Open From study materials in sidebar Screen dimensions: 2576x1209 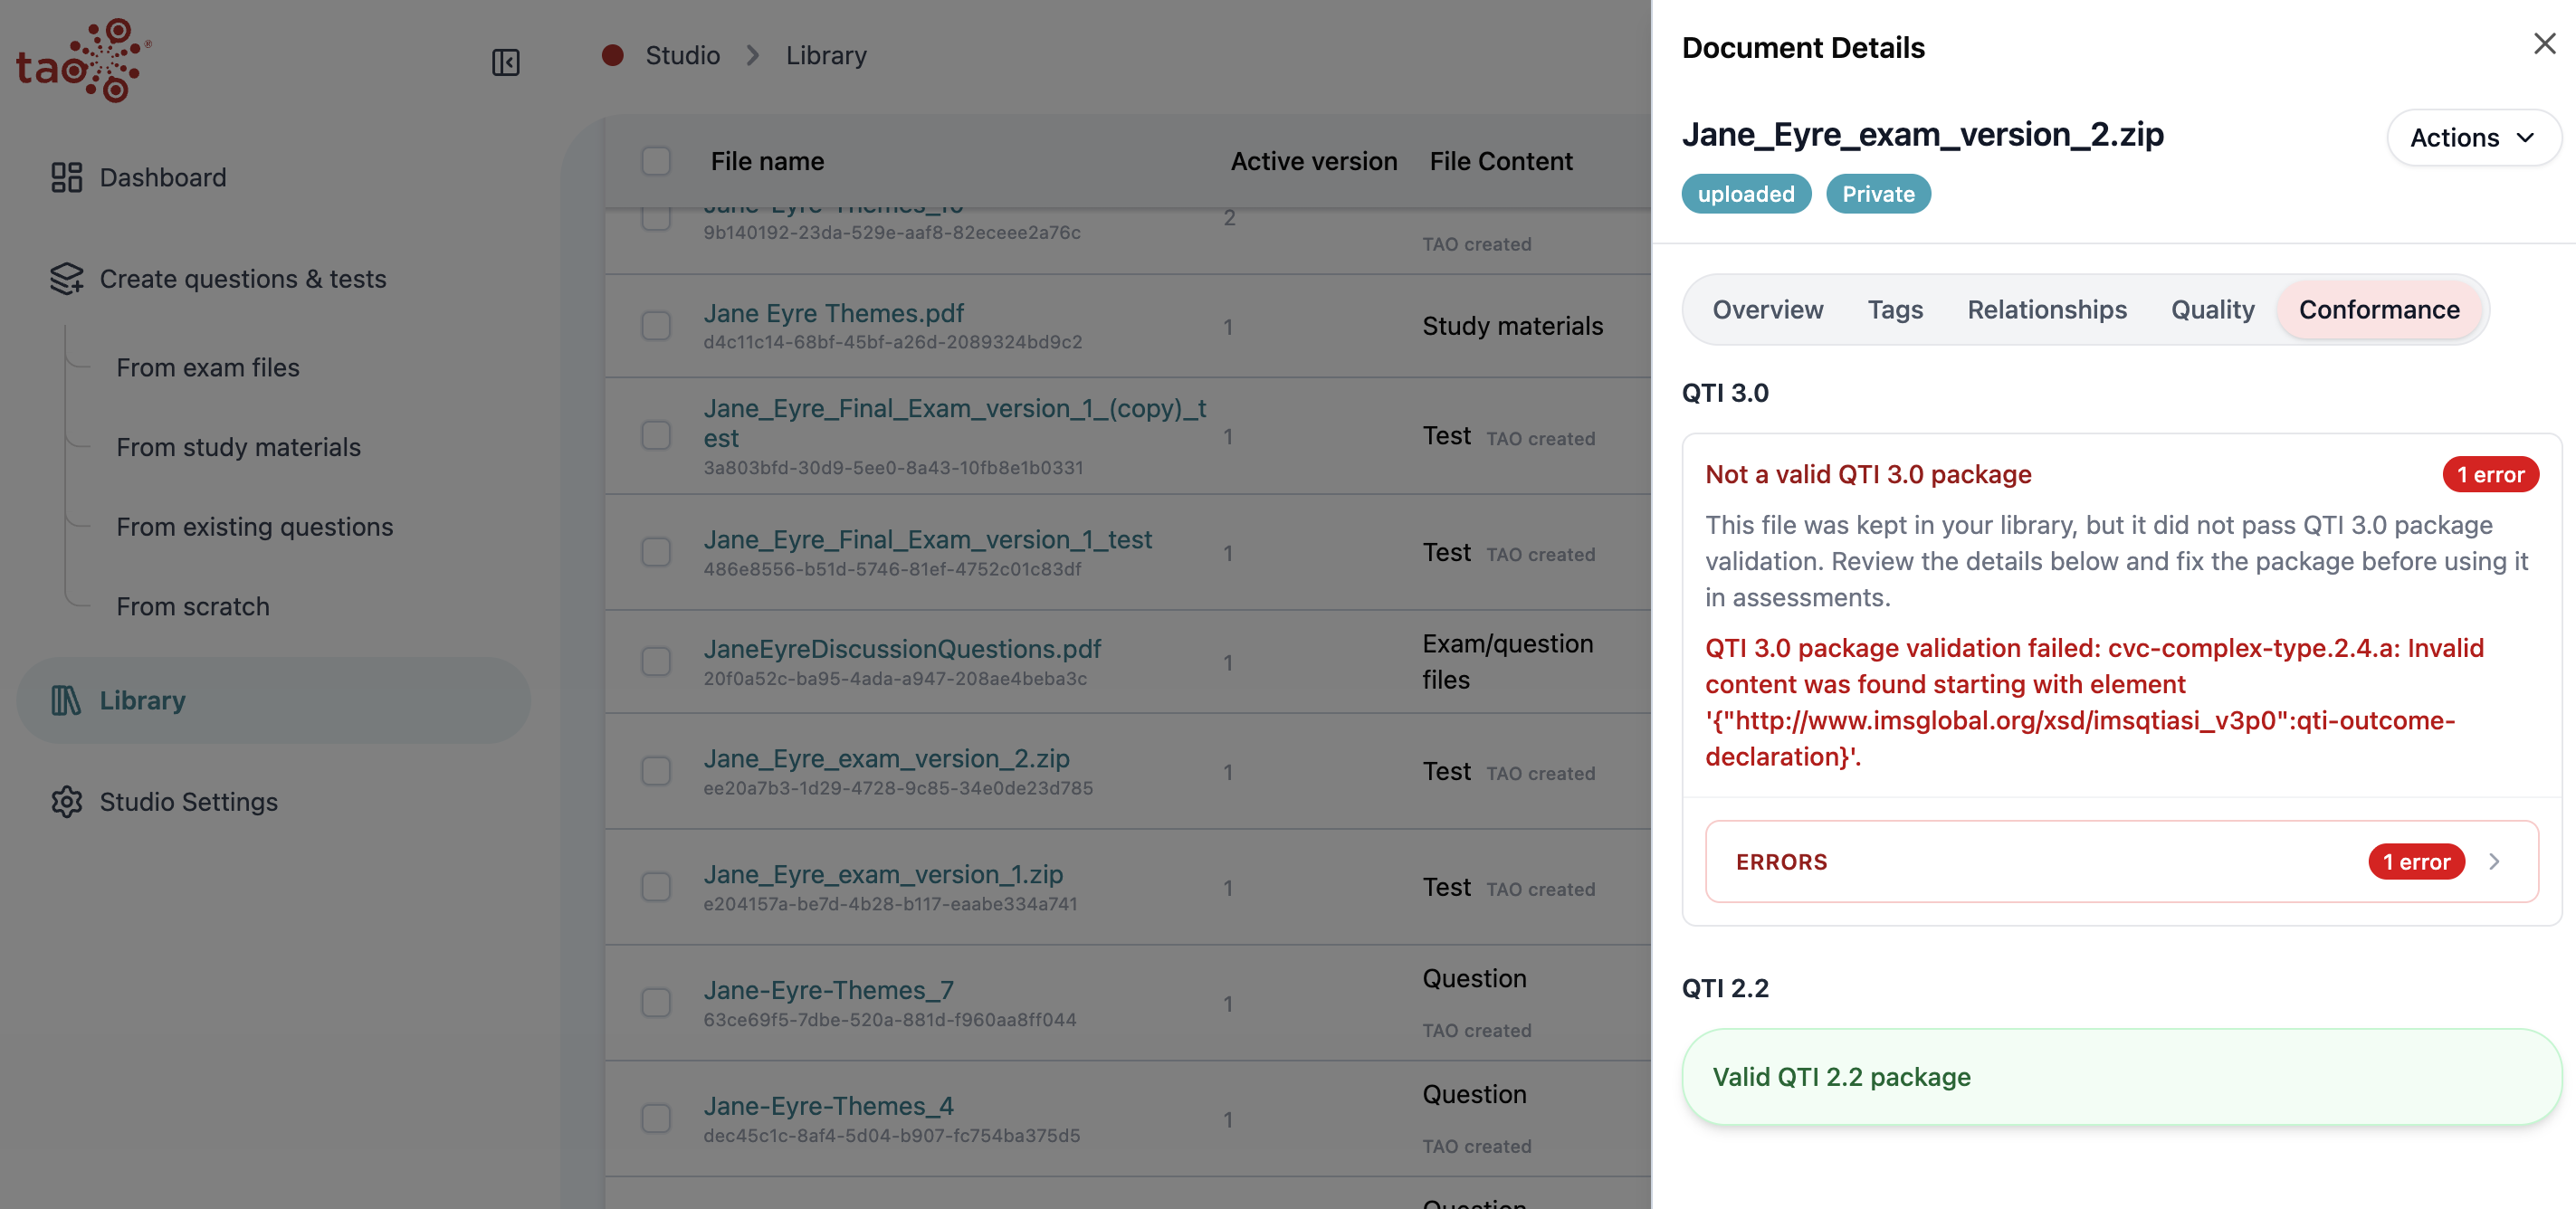point(238,447)
